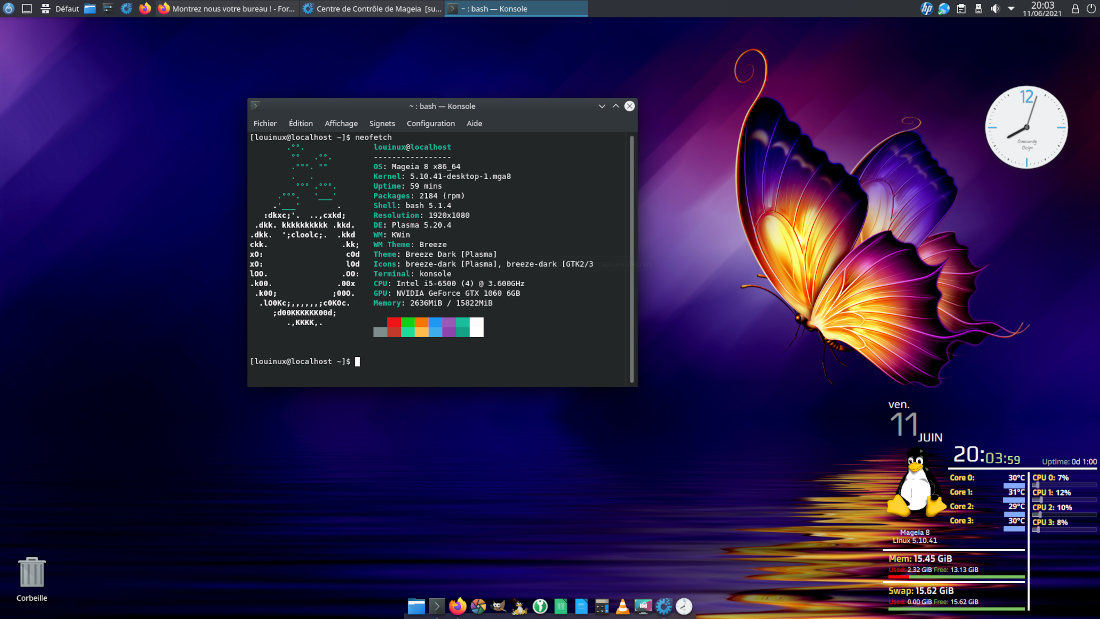Launch terminal from bottom dock
Viewport: 1100px width, 619px height.
436,606
